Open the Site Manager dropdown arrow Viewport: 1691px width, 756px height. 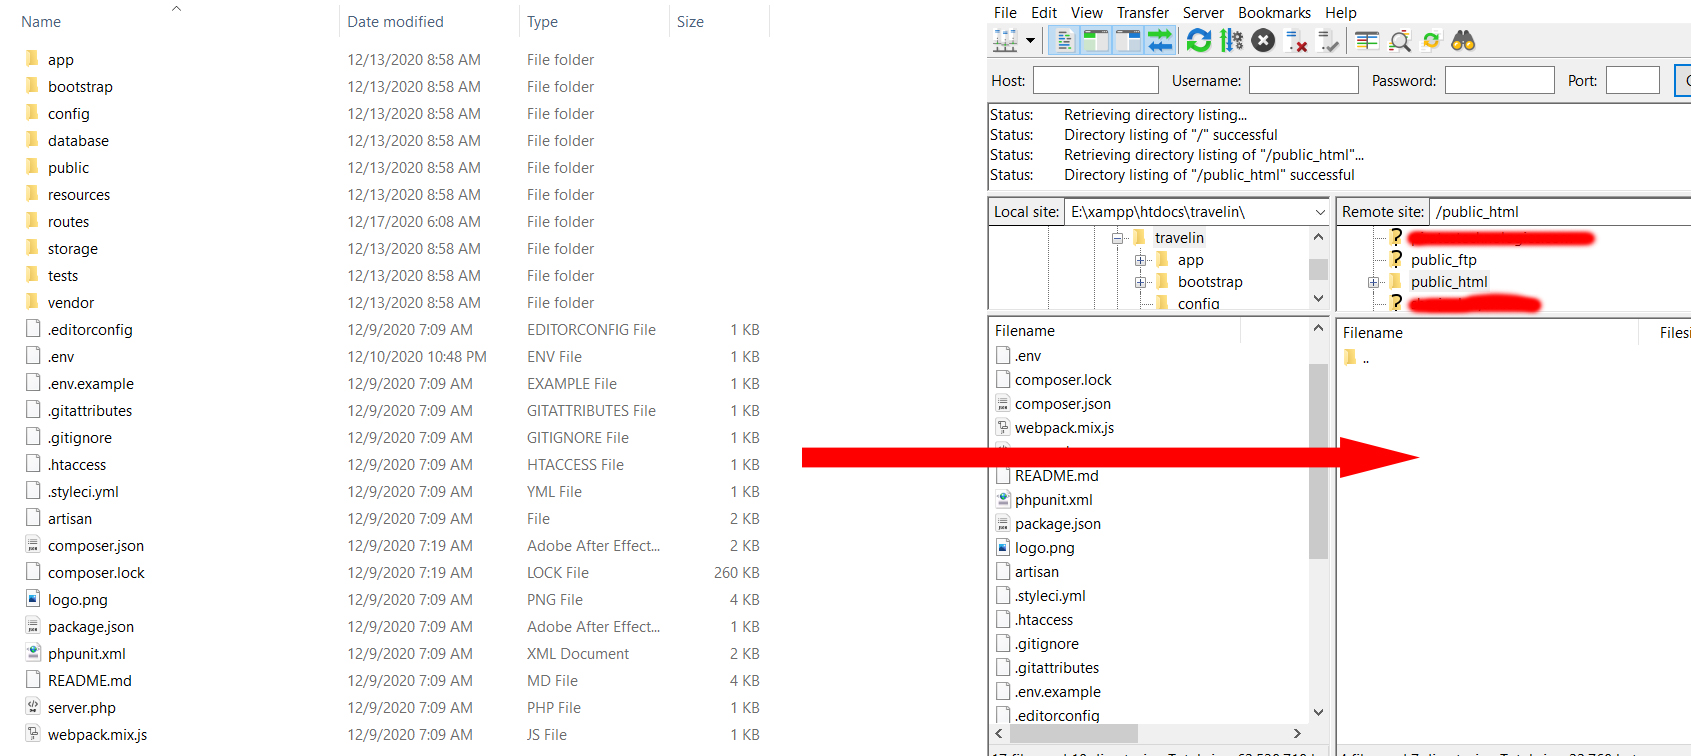point(1030,41)
